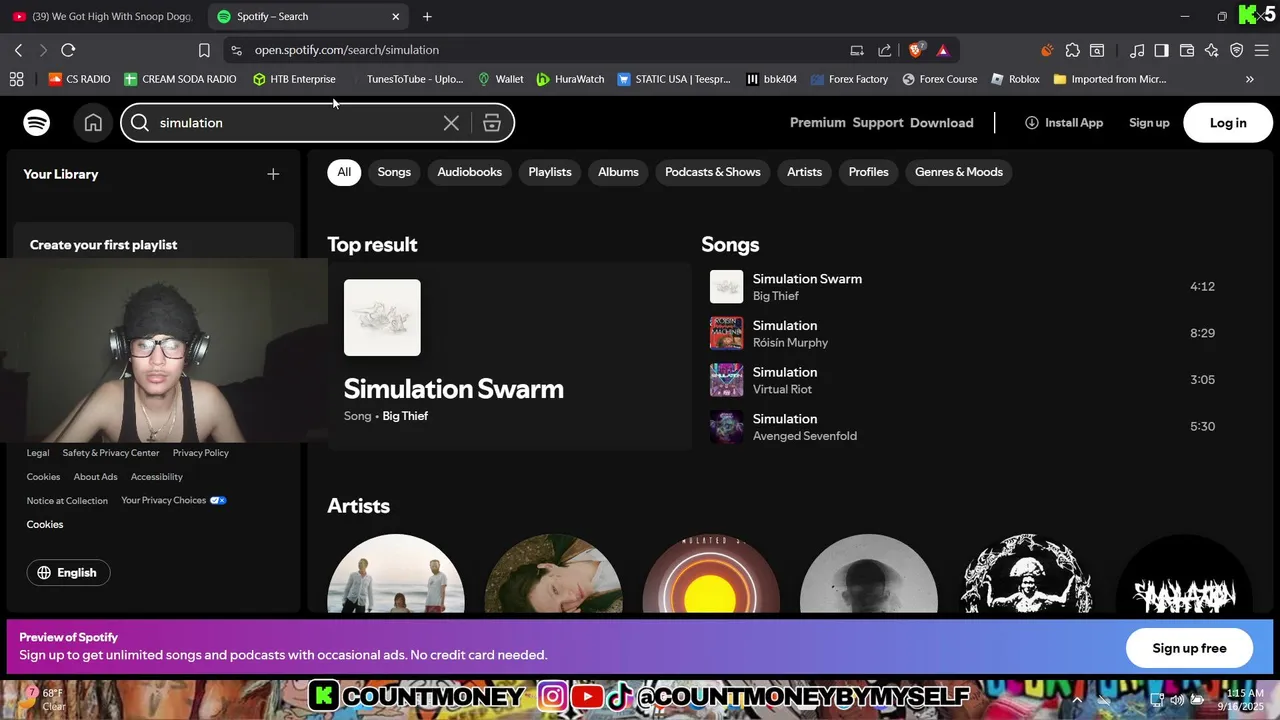Click the Brave Rewards triangle icon

[942, 50]
